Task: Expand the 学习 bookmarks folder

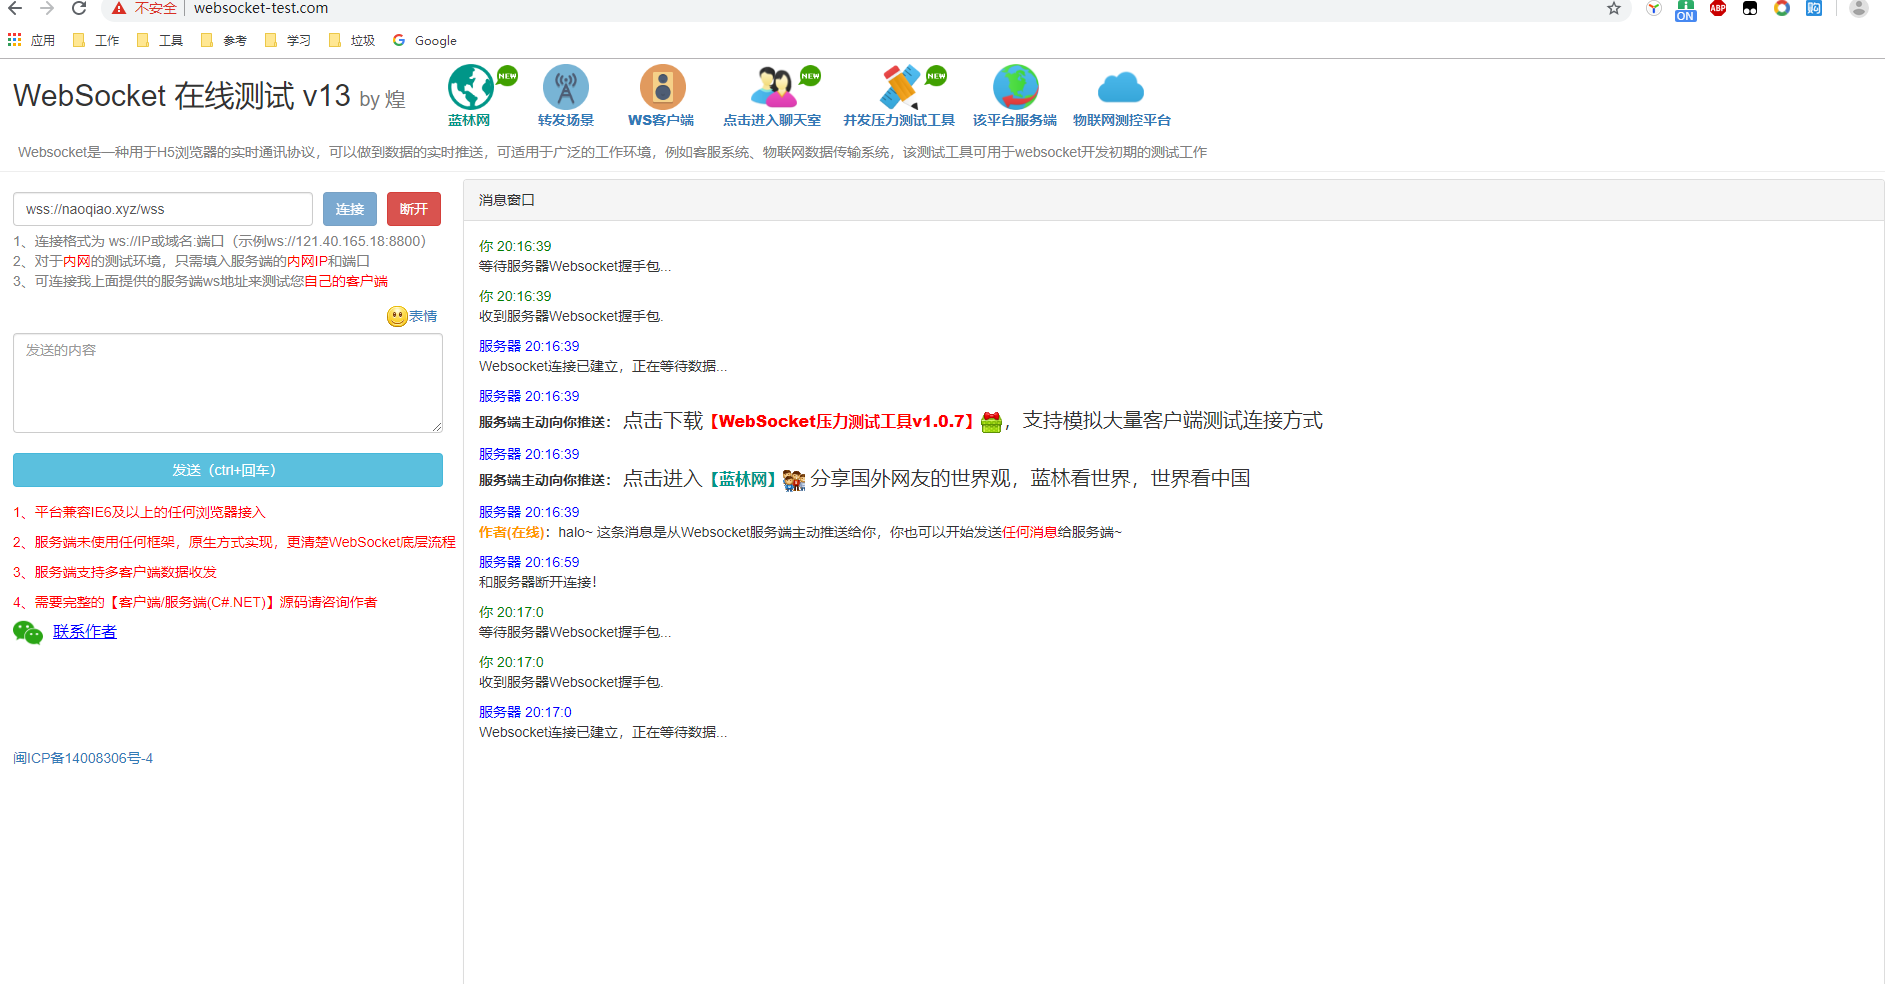Action: pos(288,40)
